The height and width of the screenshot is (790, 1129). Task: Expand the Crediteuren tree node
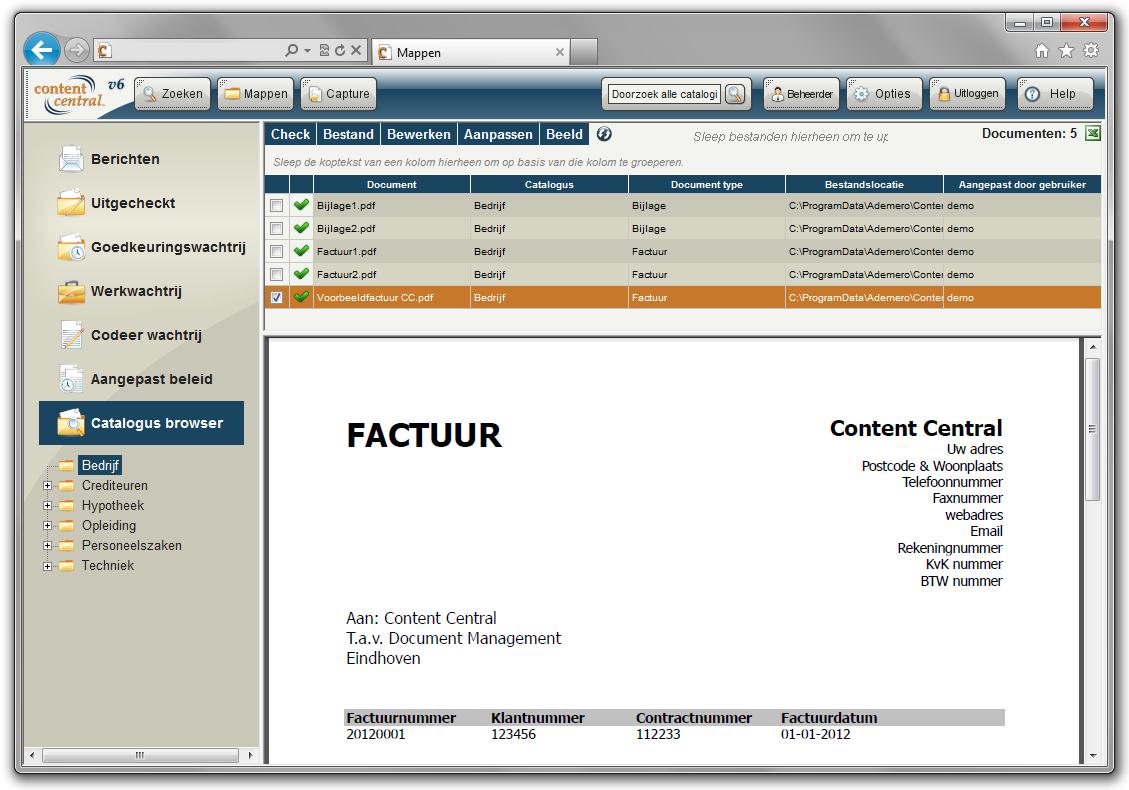(48, 485)
